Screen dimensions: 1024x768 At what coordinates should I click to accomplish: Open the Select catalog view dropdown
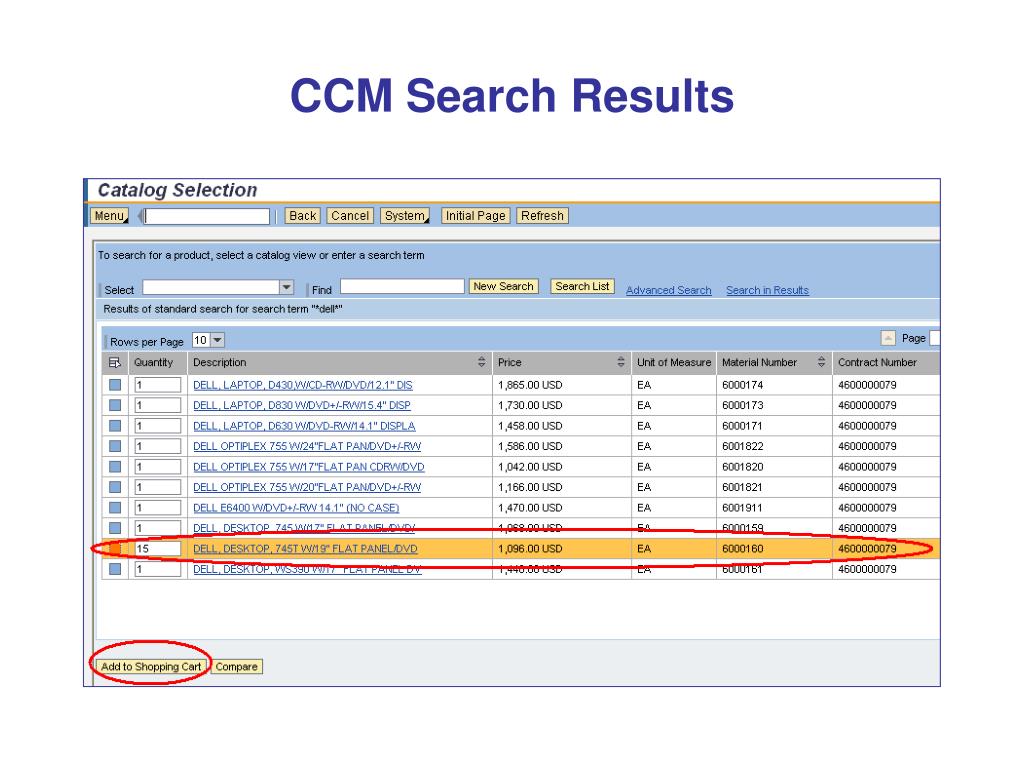point(286,287)
